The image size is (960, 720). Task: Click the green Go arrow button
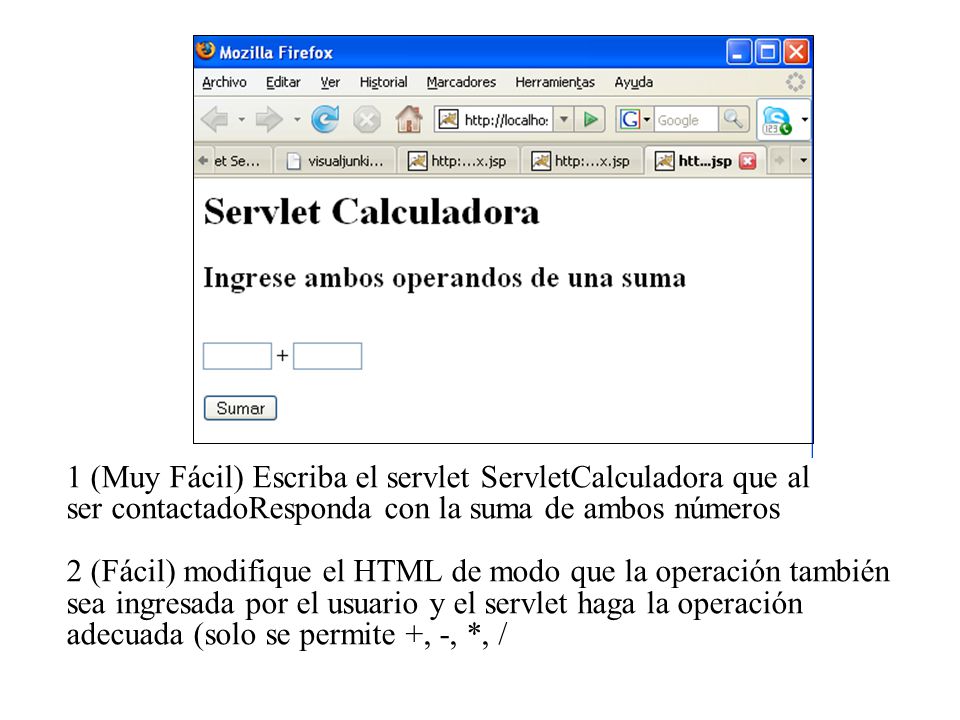(590, 119)
